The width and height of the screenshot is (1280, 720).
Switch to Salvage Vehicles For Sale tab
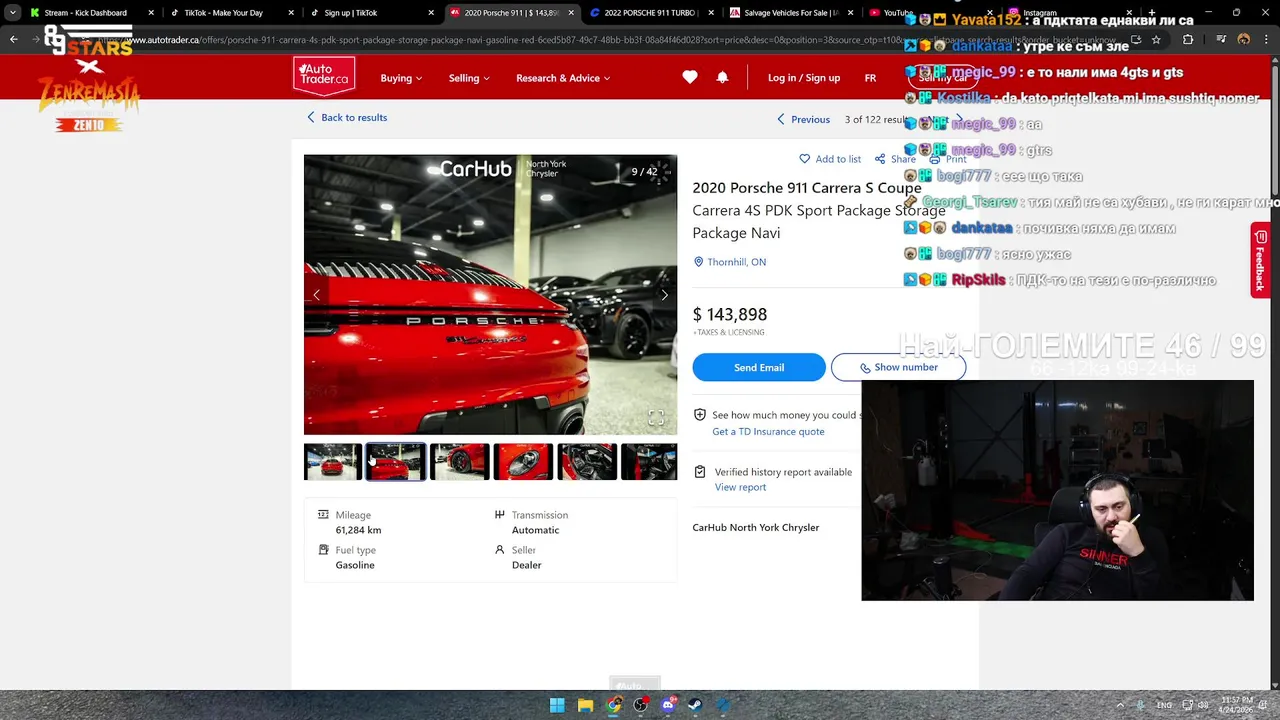pos(792,13)
